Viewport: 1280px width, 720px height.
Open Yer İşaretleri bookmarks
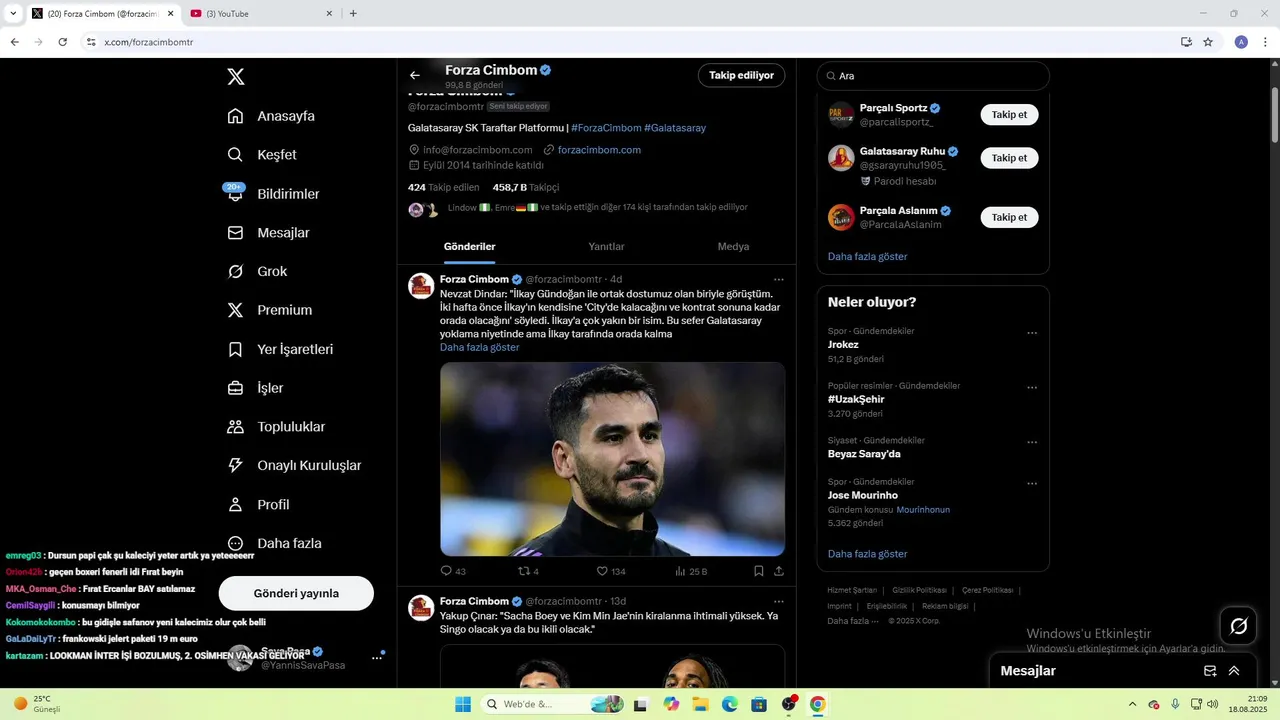pyautogui.click(x=280, y=349)
